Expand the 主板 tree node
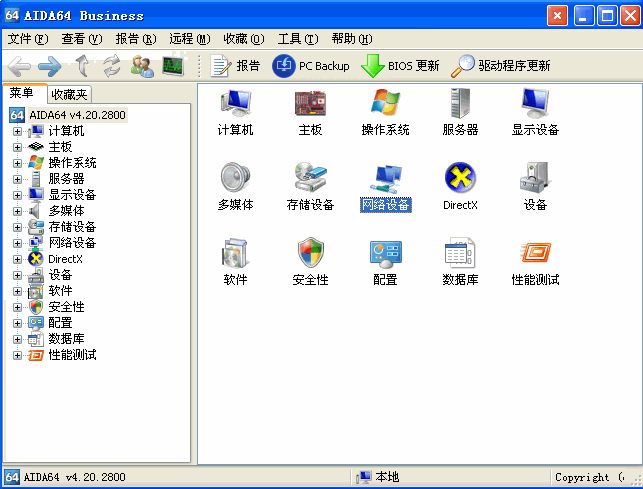The image size is (643, 489). 17,147
